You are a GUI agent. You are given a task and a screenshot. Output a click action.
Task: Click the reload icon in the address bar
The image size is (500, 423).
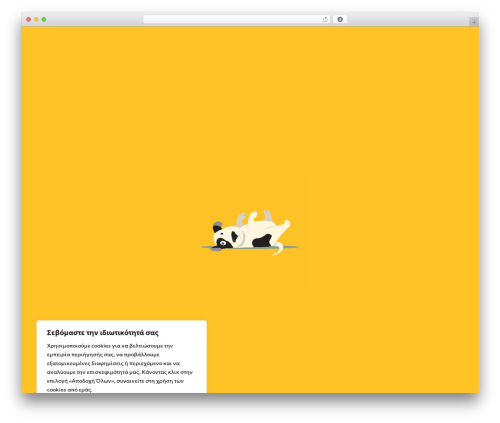tap(325, 20)
